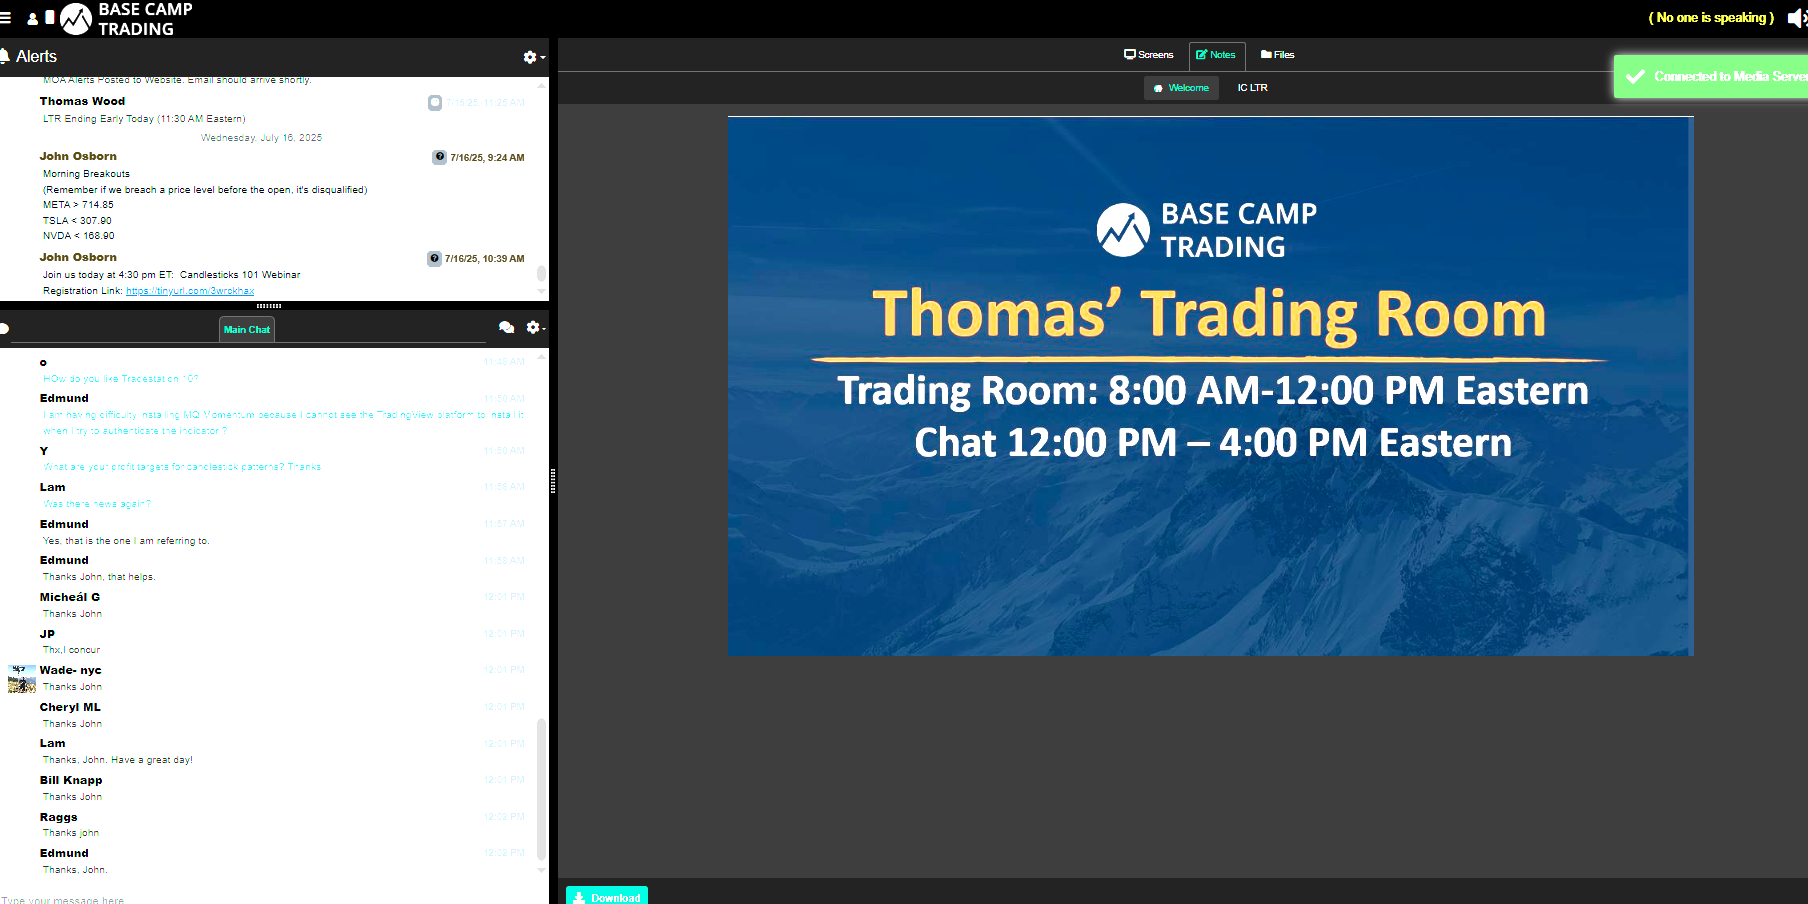Click into the chat message input field
Image resolution: width=1808 pixels, height=904 pixels.
tap(270, 898)
